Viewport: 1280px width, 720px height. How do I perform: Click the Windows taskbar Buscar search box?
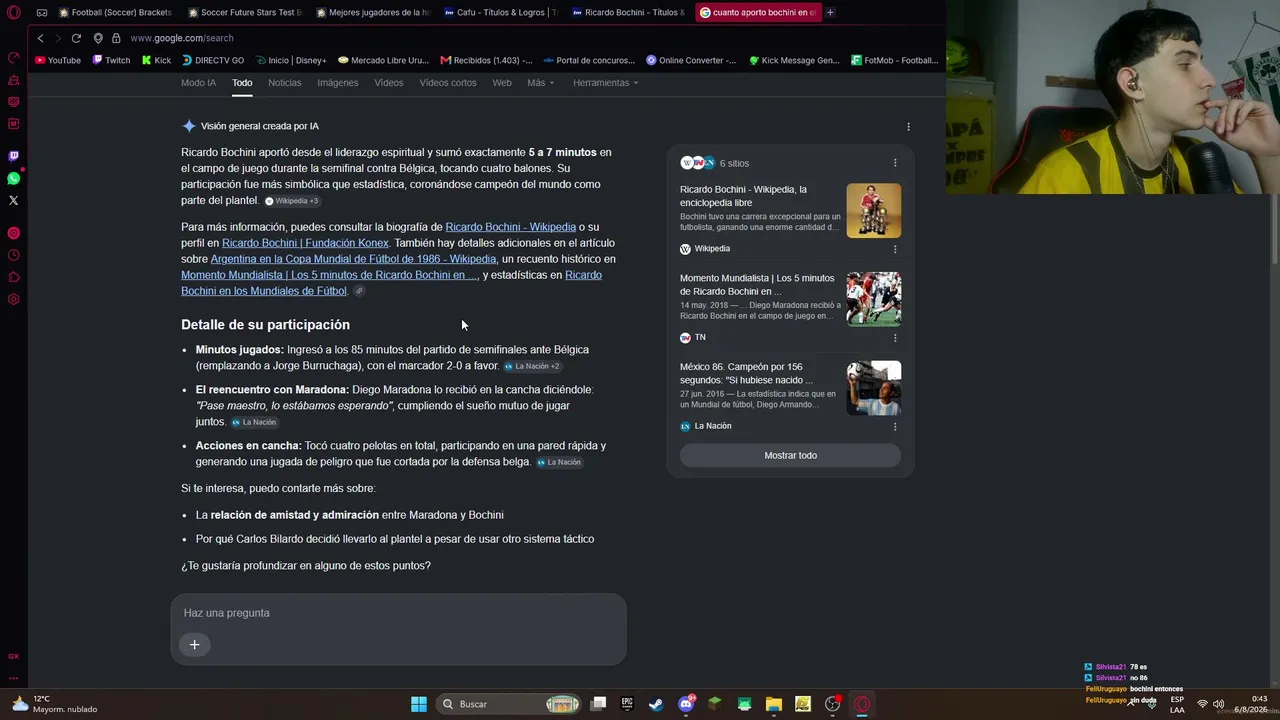click(511, 704)
